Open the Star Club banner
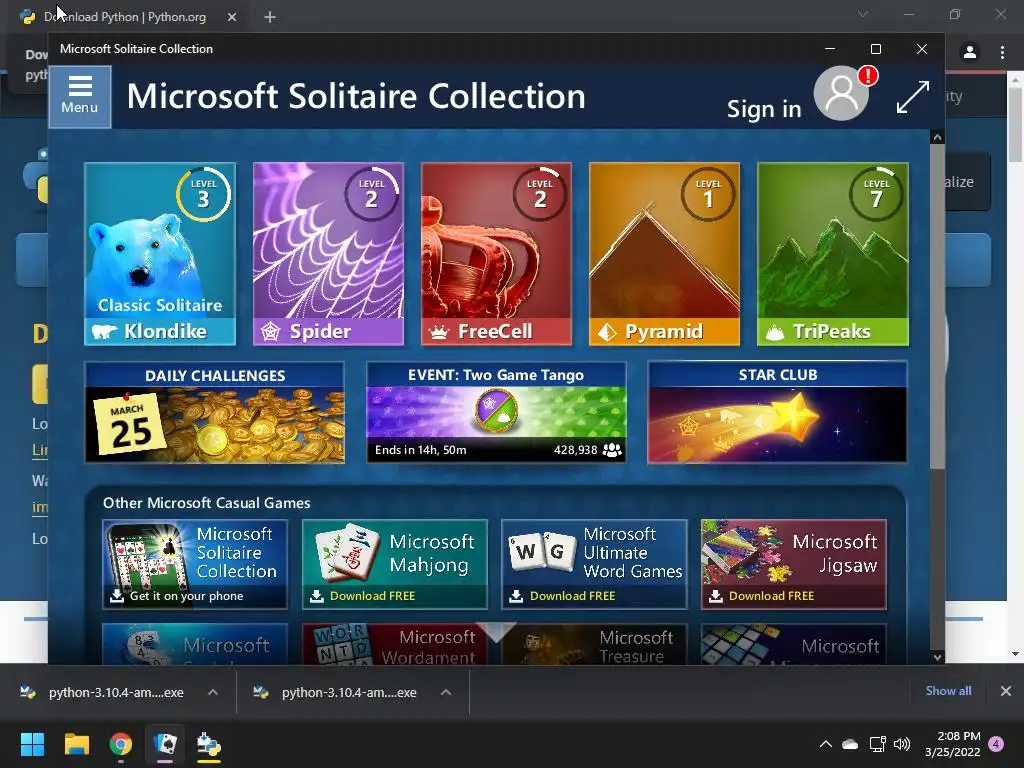This screenshot has width=1024, height=768. (777, 412)
